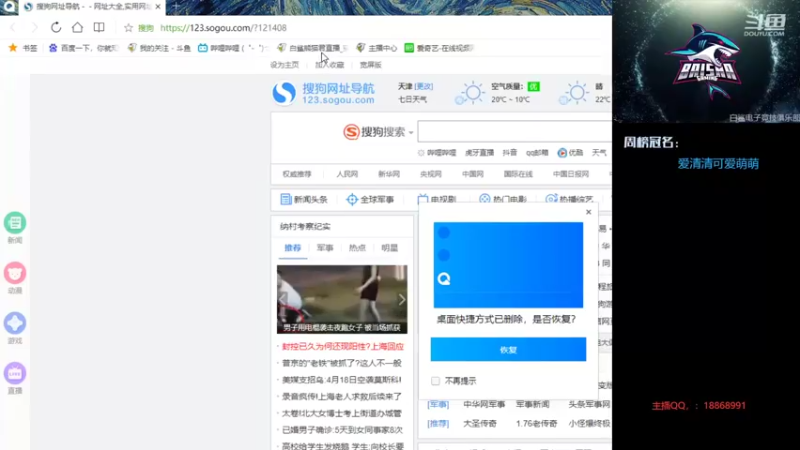Go back with the back arrow

[x=13, y=28]
